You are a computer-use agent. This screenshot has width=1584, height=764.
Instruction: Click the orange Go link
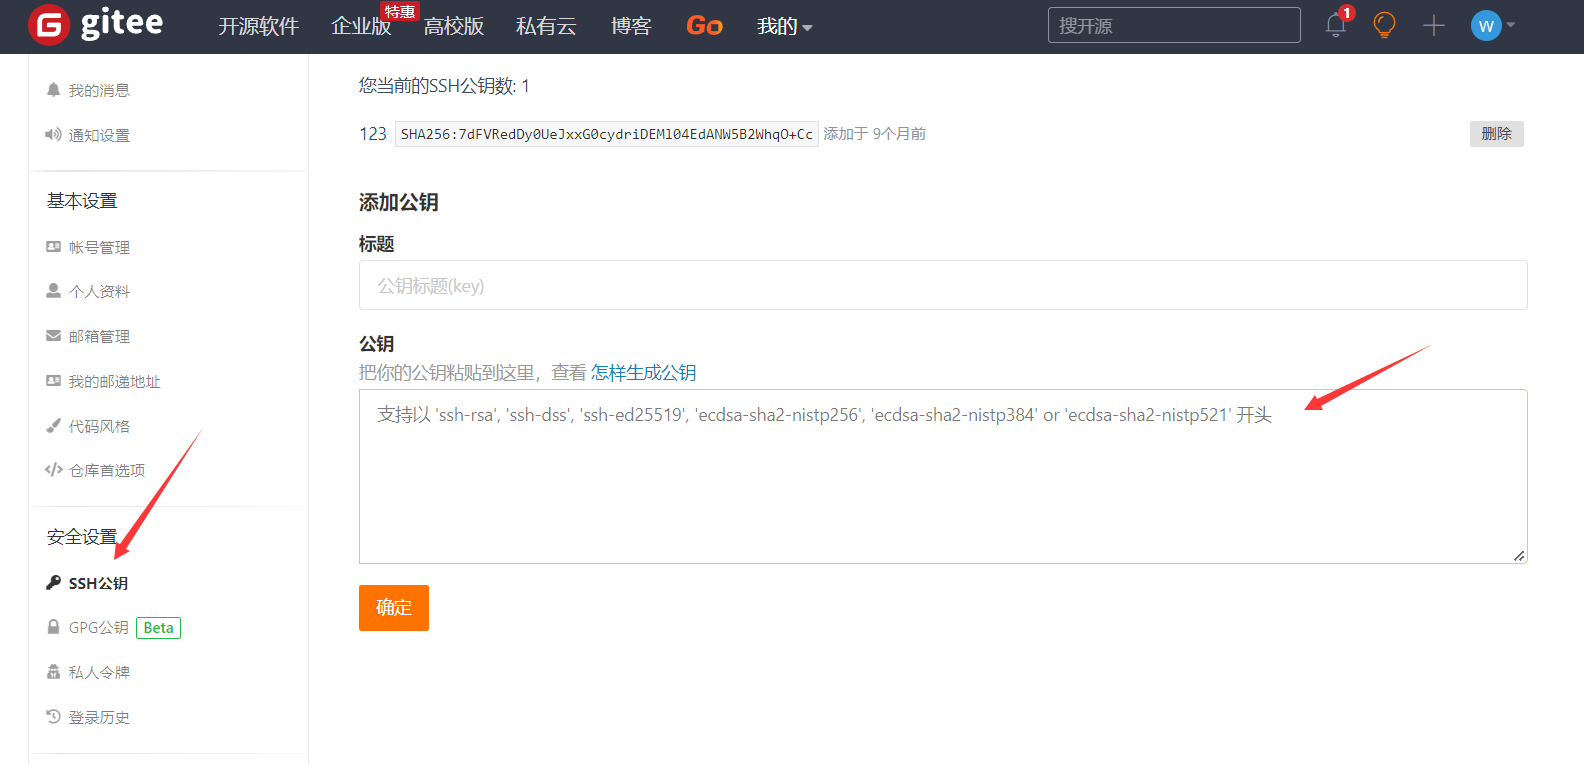point(704,26)
